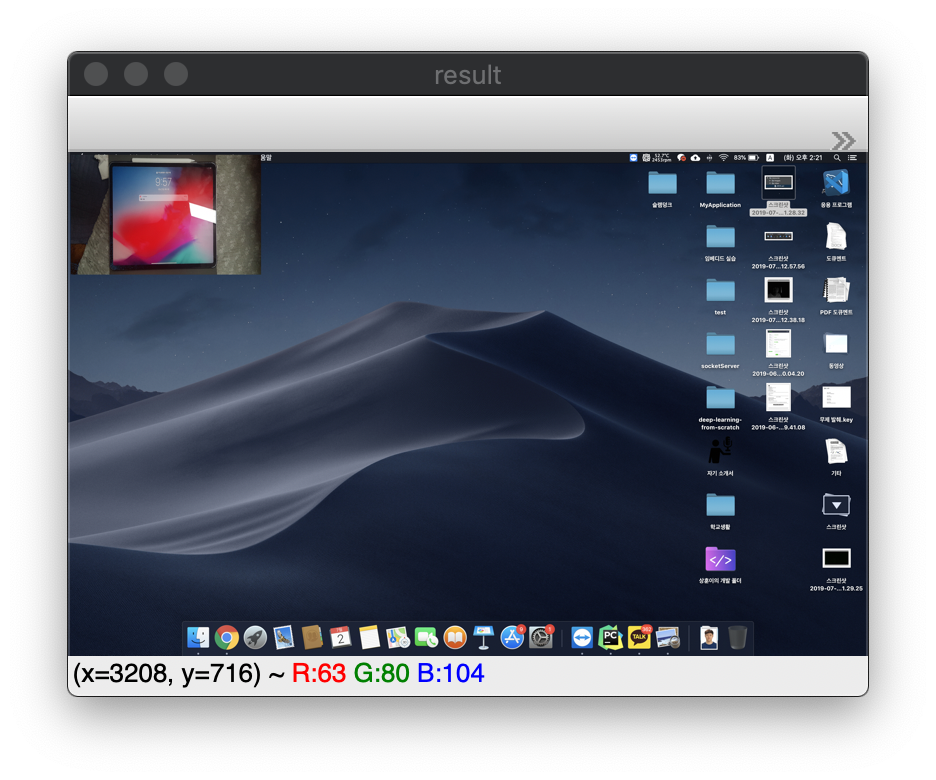Select the 학교생활 folder

[720, 511]
